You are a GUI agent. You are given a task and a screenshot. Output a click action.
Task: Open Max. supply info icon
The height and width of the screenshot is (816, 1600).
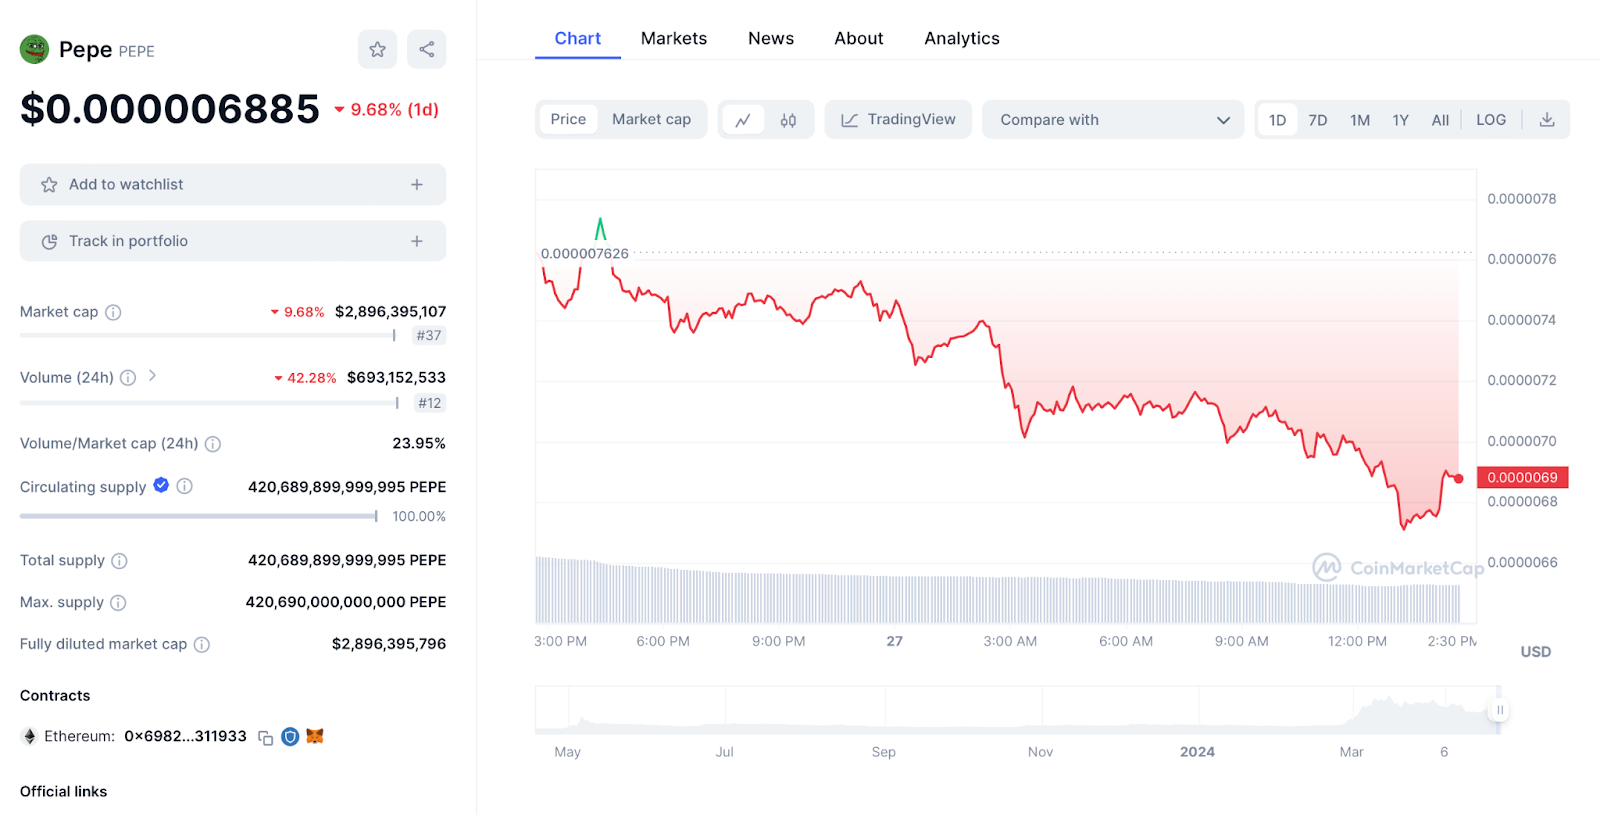pyautogui.click(x=118, y=603)
